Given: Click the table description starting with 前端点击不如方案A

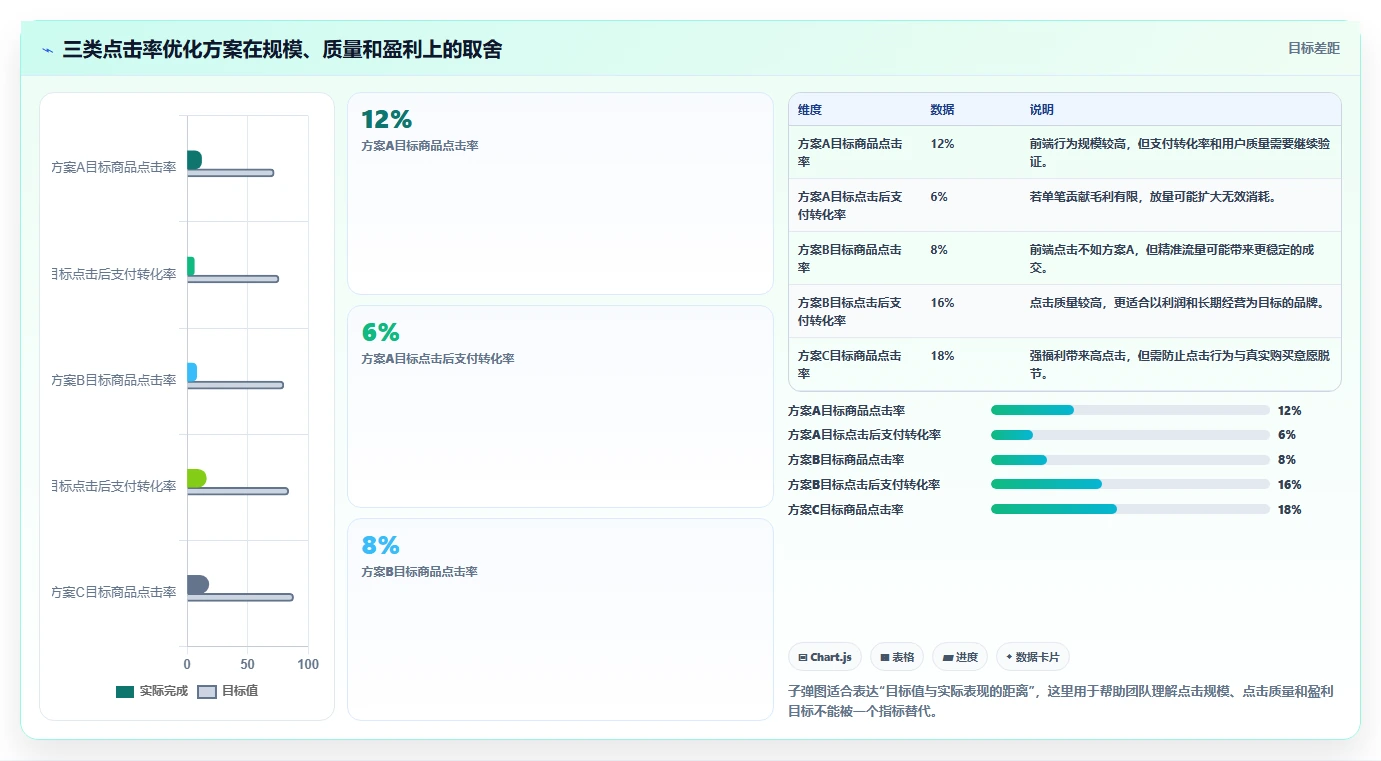Looking at the screenshot, I should pyautogui.click(x=1171, y=258).
